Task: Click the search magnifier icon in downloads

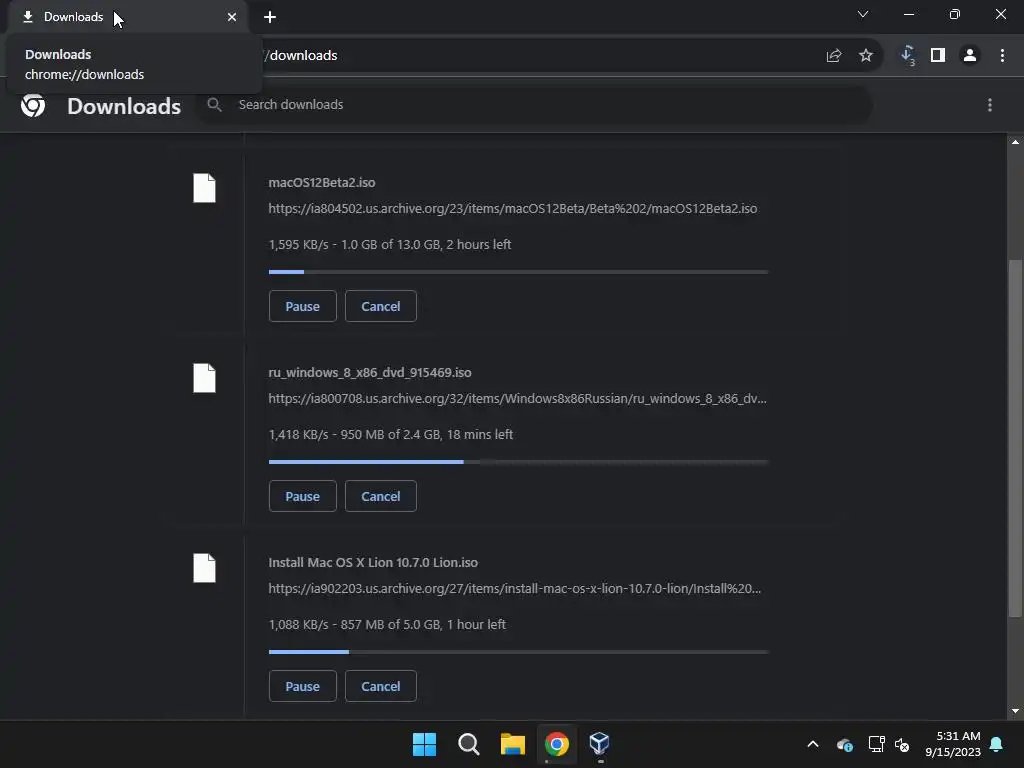Action: click(214, 104)
